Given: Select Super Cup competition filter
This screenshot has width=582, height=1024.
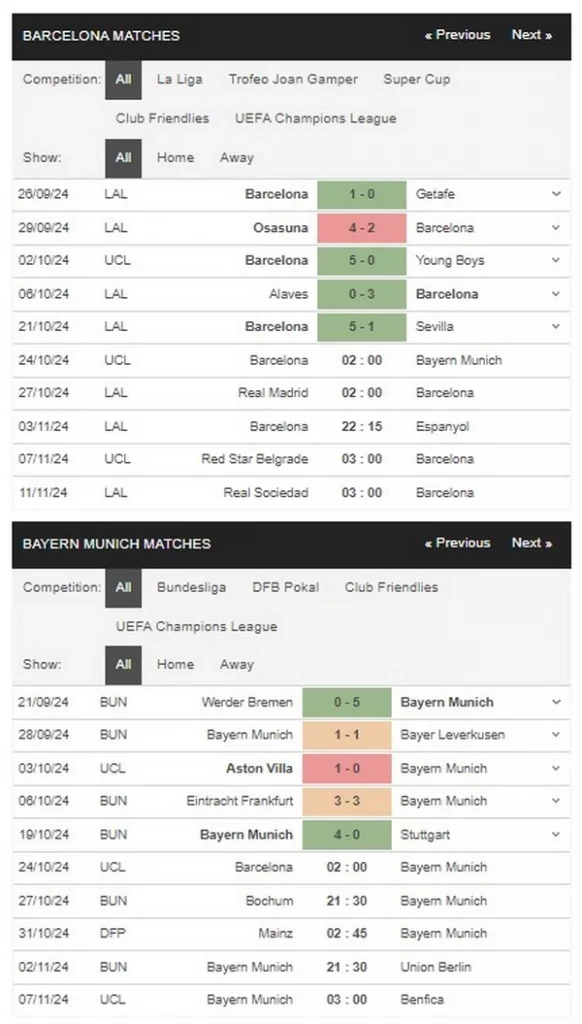Looking at the screenshot, I should pos(417,80).
